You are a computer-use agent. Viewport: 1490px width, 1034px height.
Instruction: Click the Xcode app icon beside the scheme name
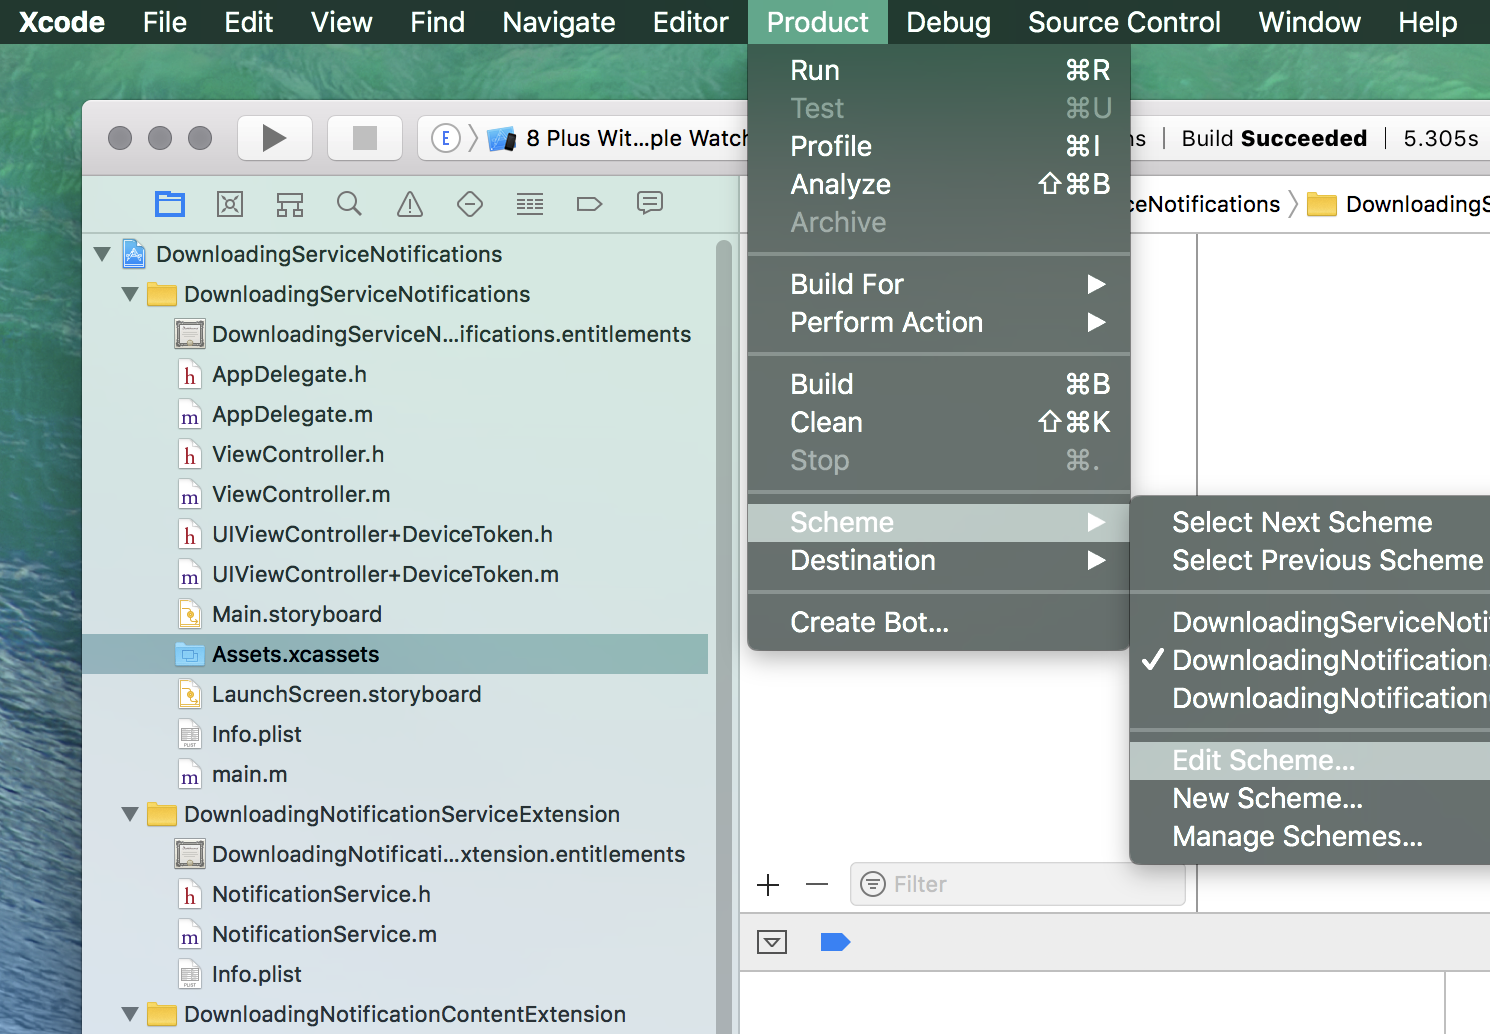click(x=502, y=138)
